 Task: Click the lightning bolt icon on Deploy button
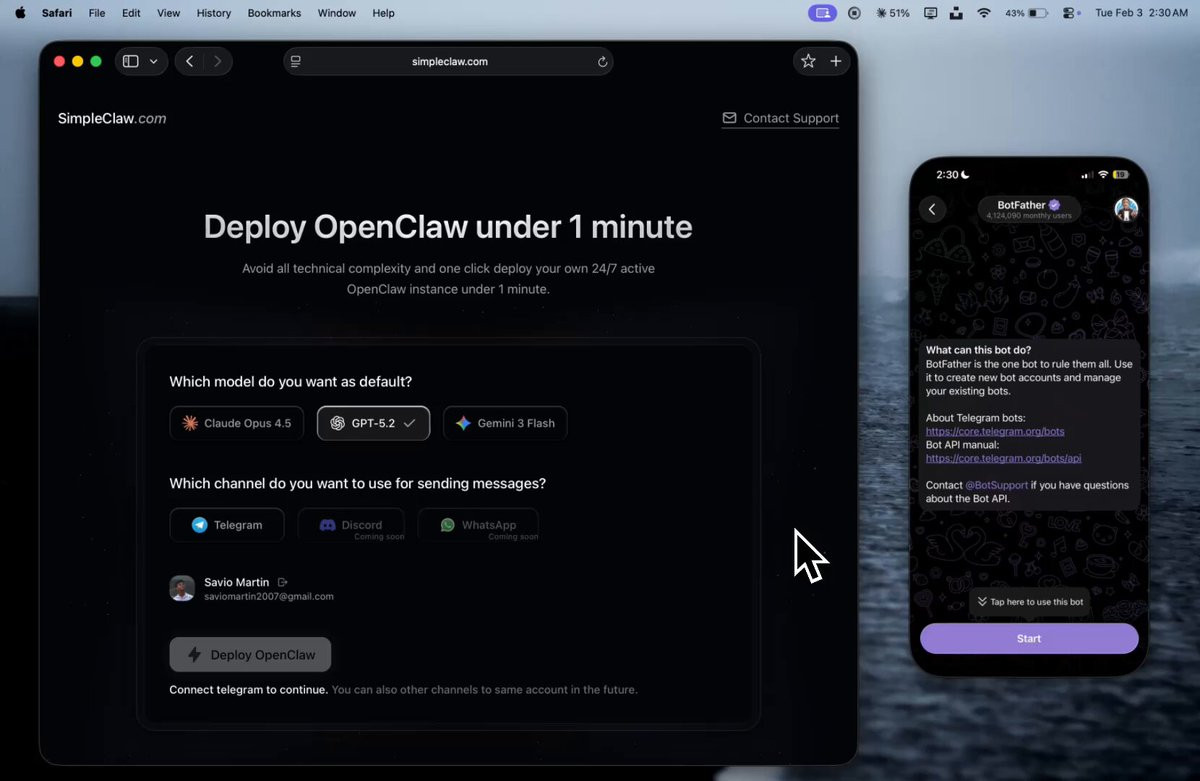click(x=195, y=655)
